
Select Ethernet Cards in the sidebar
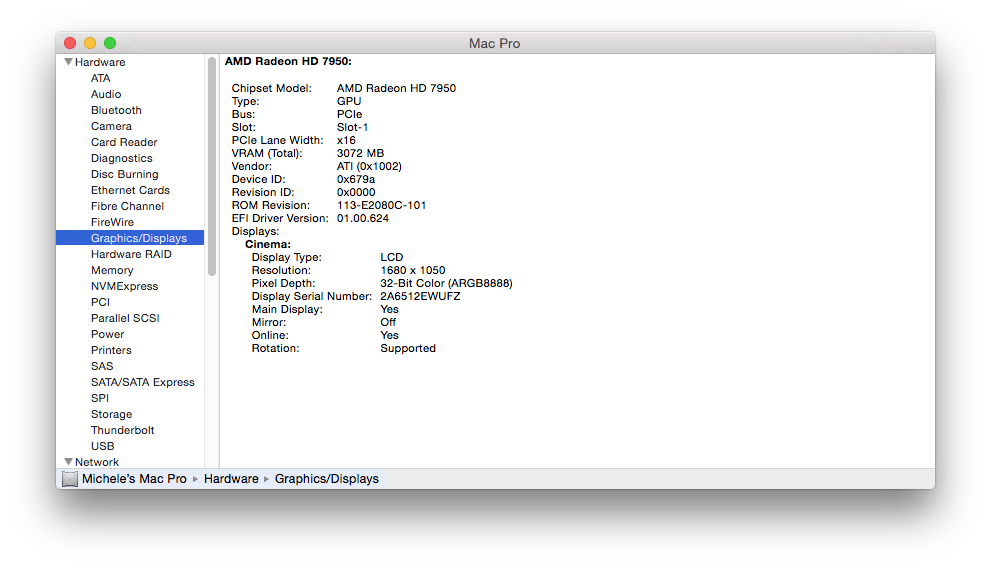130,190
